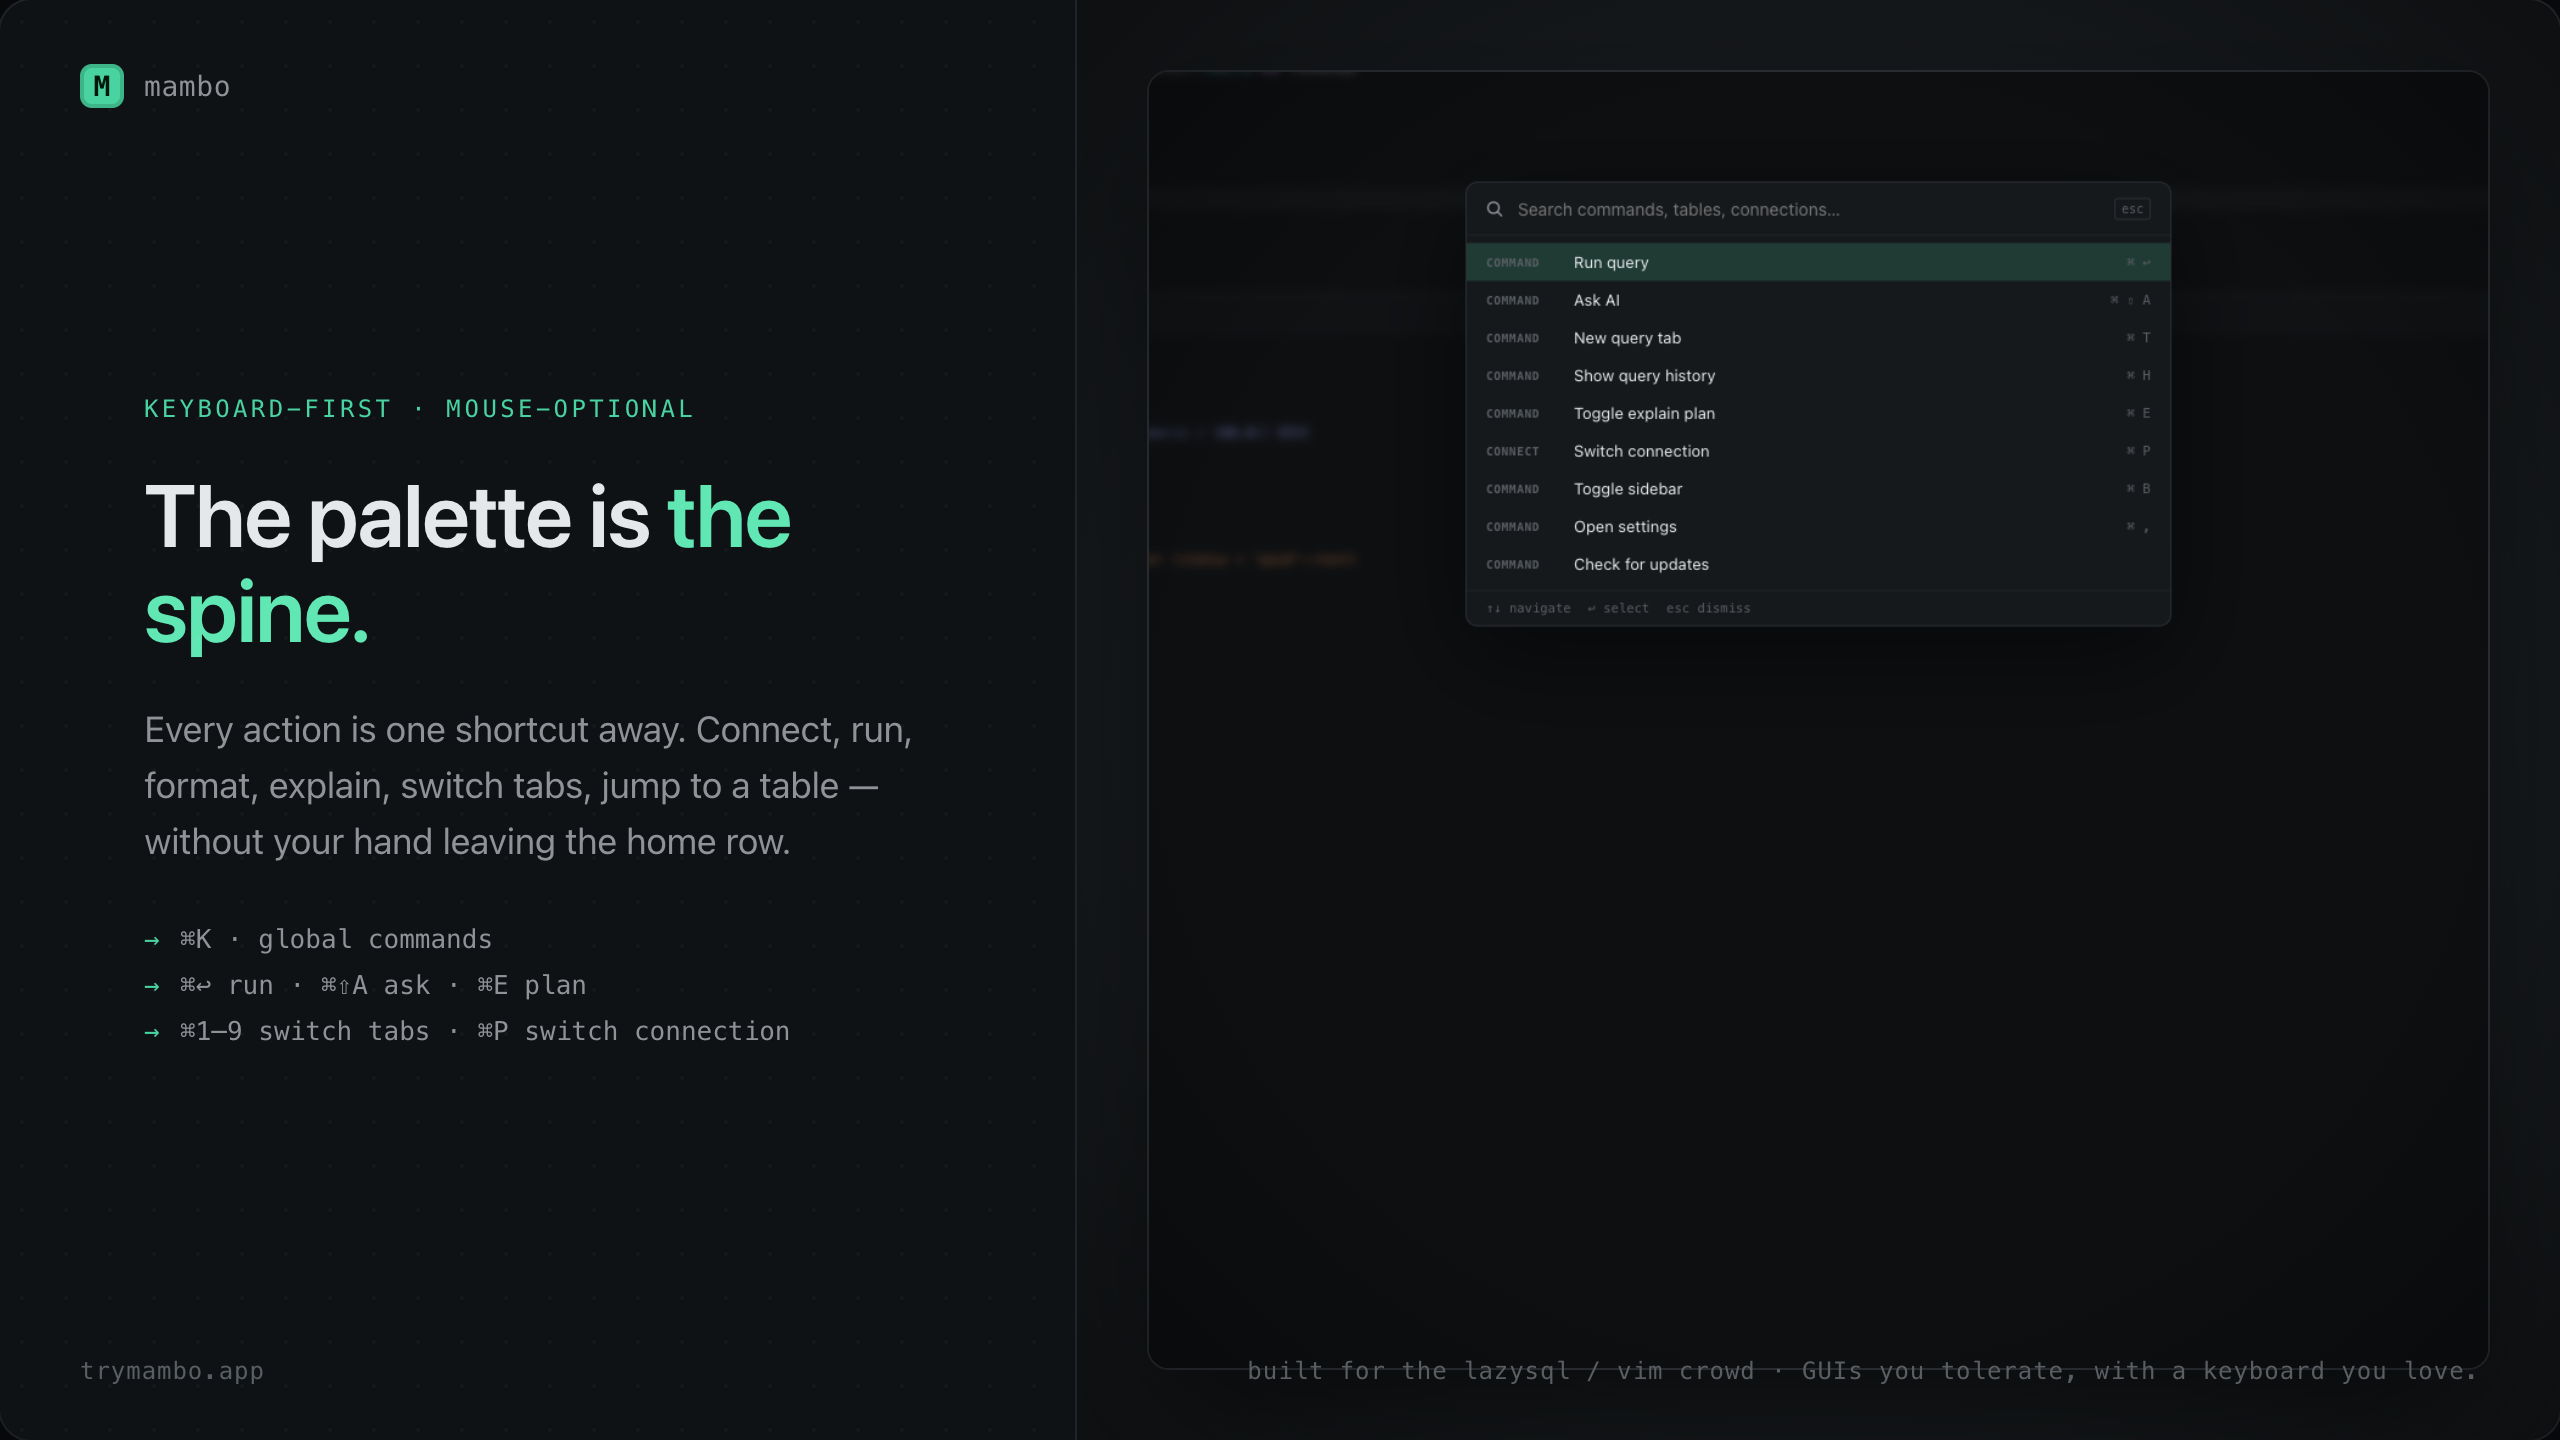Click the green Mambo M logo icon
This screenshot has width=2560, height=1440.
pyautogui.click(x=102, y=86)
